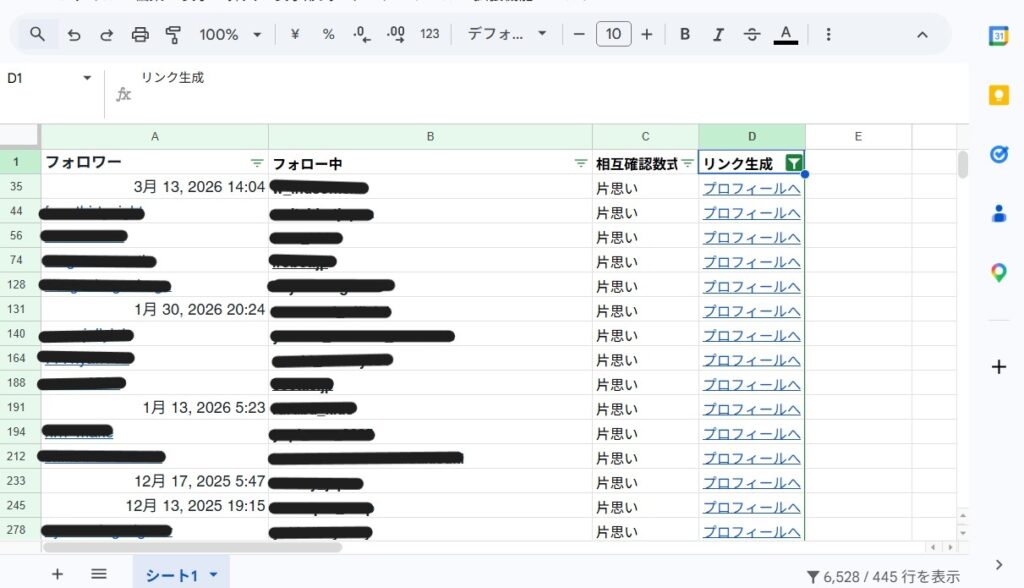
Task: Select the paint format roller icon
Action: 173,34
